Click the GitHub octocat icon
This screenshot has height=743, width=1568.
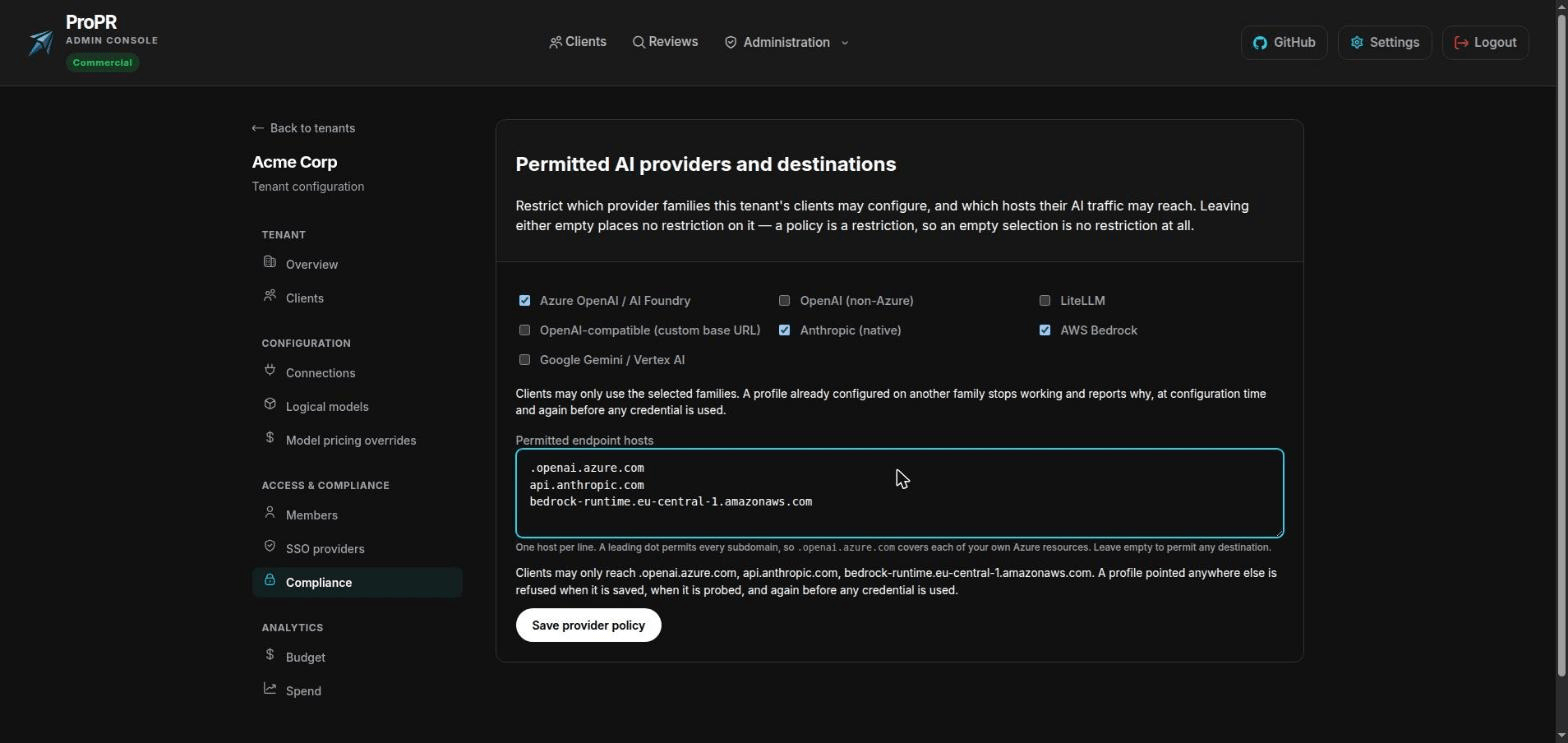(x=1260, y=43)
